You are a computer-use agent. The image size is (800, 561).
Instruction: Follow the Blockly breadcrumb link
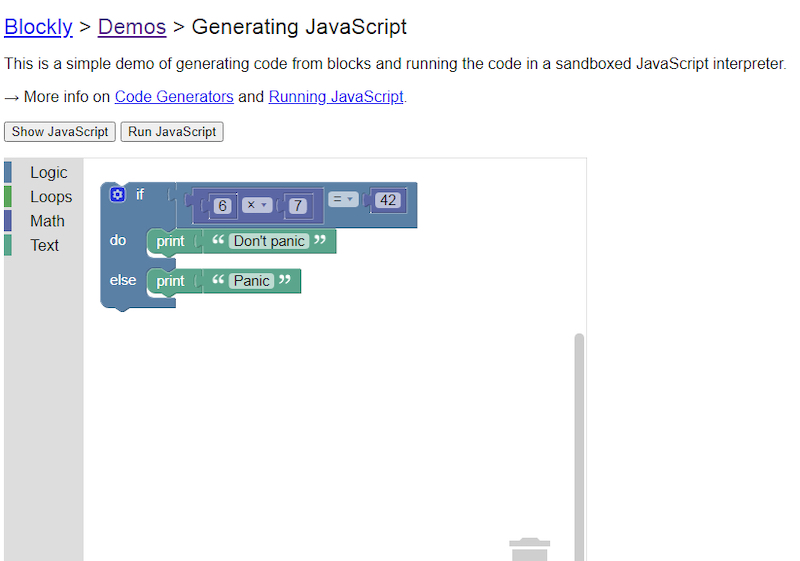38,27
